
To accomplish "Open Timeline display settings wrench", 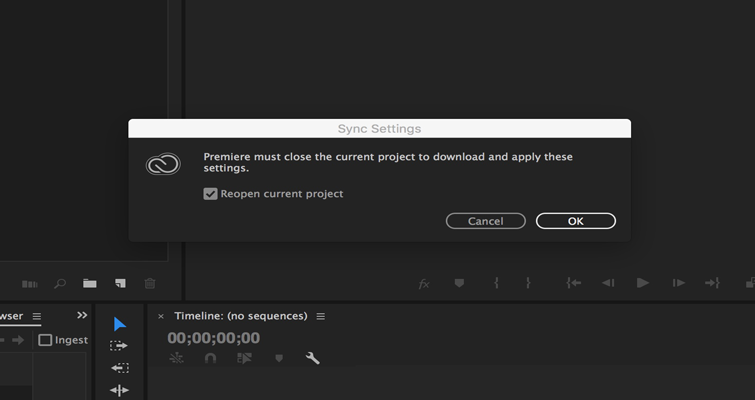I will pyautogui.click(x=312, y=358).
